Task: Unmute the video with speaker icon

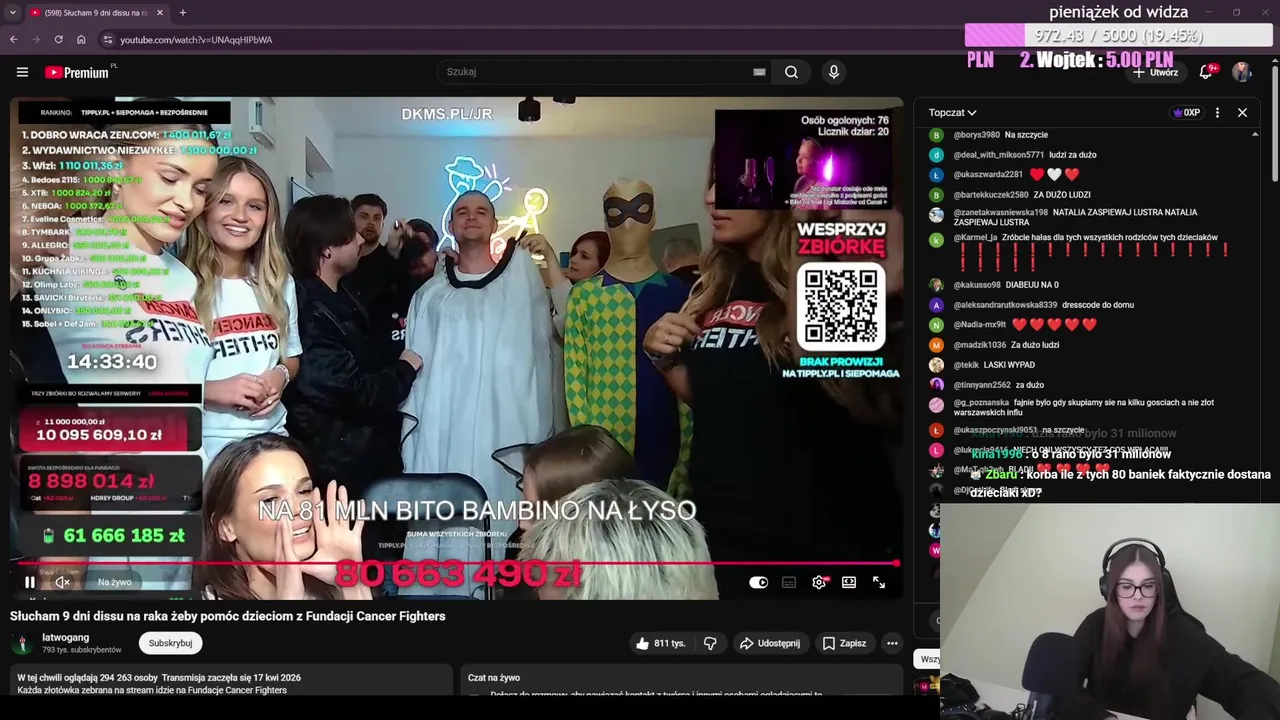Action: click(x=62, y=582)
